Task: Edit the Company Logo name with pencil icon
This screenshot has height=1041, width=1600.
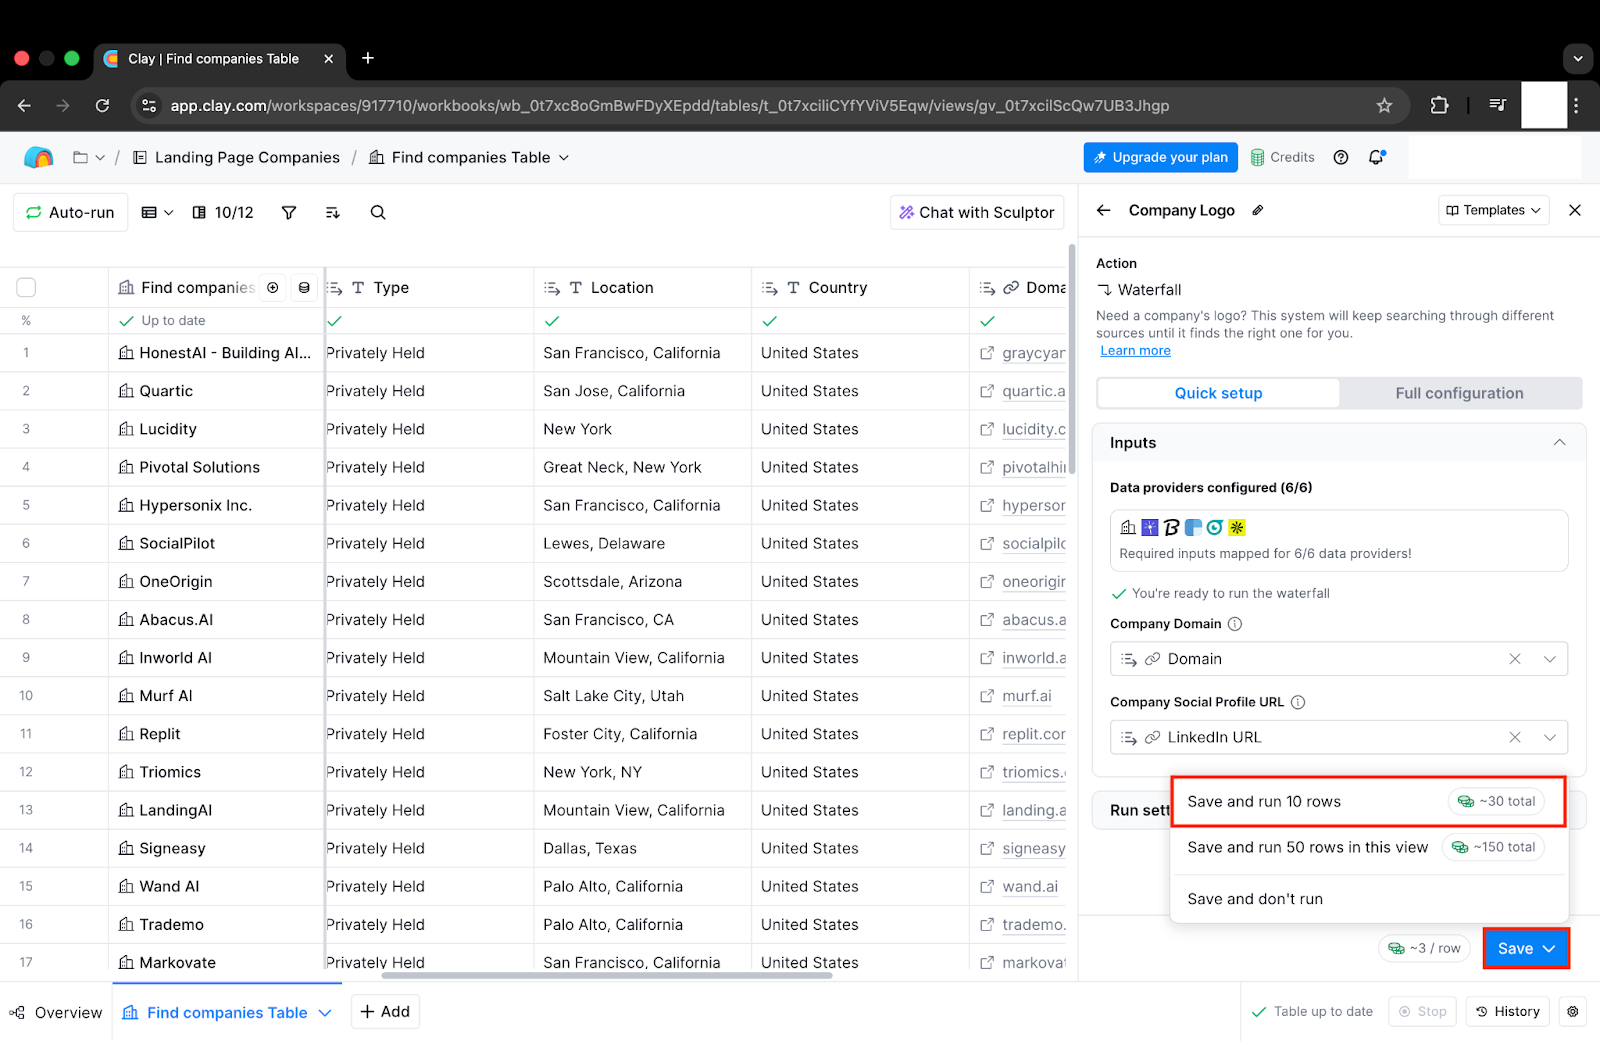Action: [1258, 210]
